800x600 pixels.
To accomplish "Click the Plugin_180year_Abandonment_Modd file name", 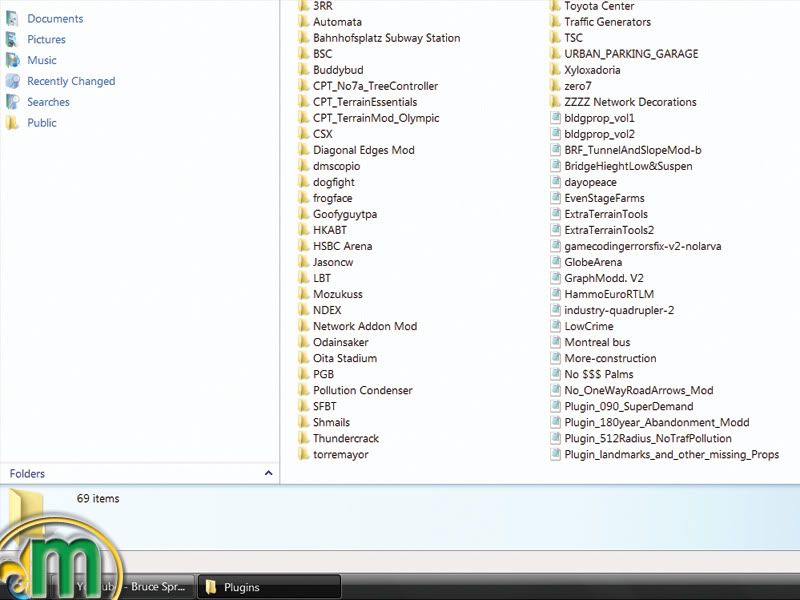I will click(x=657, y=422).
